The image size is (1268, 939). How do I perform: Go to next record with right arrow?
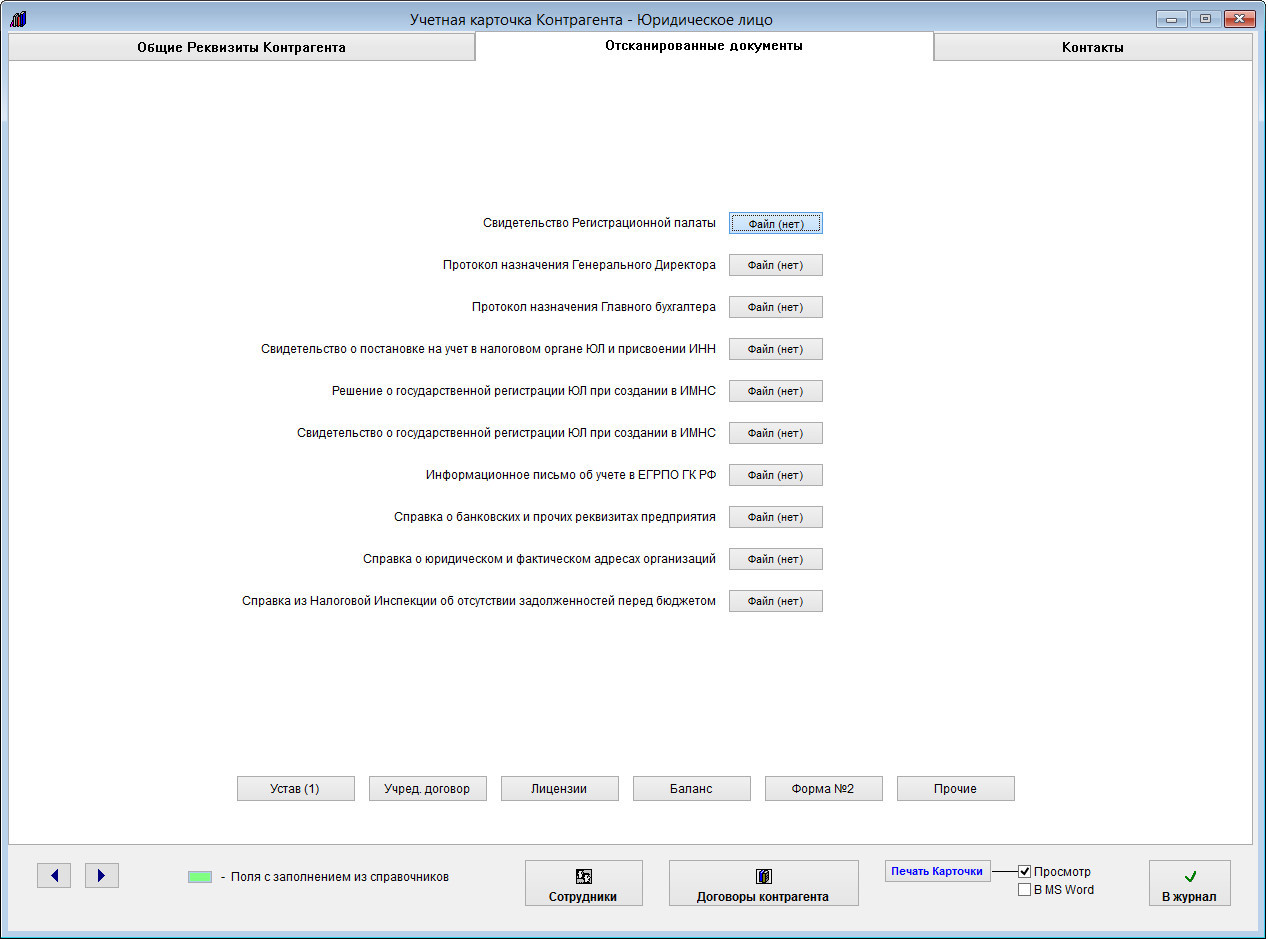click(102, 876)
